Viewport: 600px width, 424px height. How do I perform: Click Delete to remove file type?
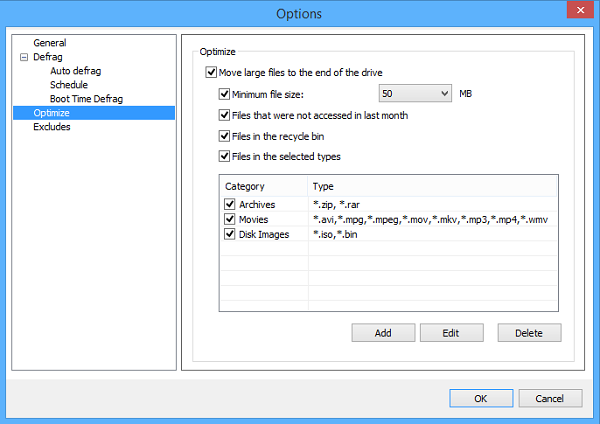(x=529, y=333)
